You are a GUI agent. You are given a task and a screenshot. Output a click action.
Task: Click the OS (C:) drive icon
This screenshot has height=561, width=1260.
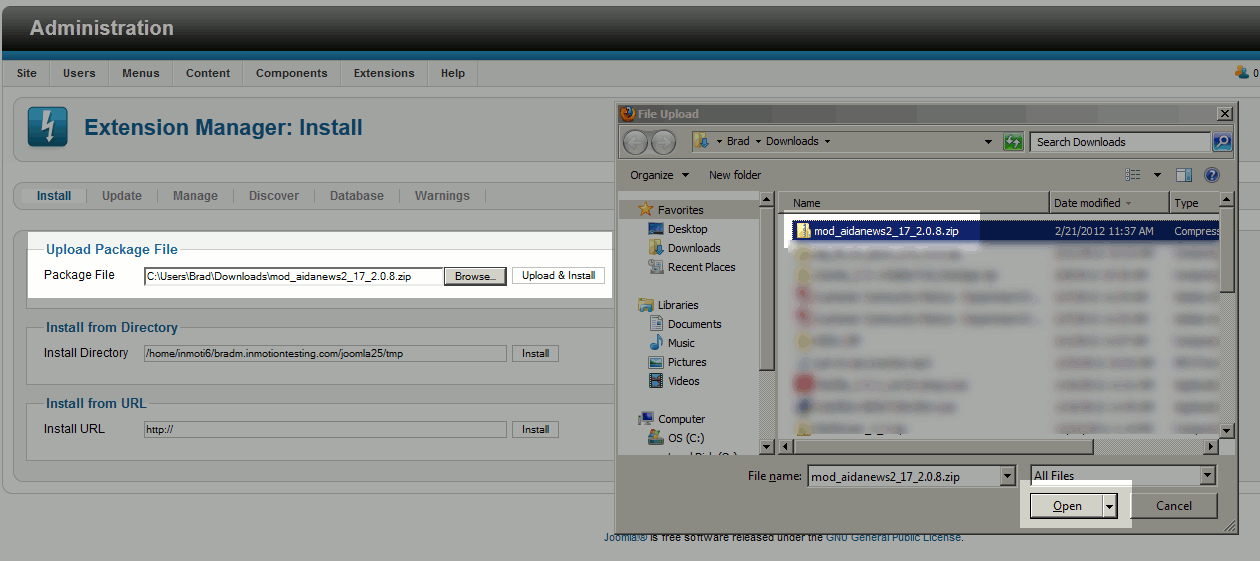pos(656,438)
